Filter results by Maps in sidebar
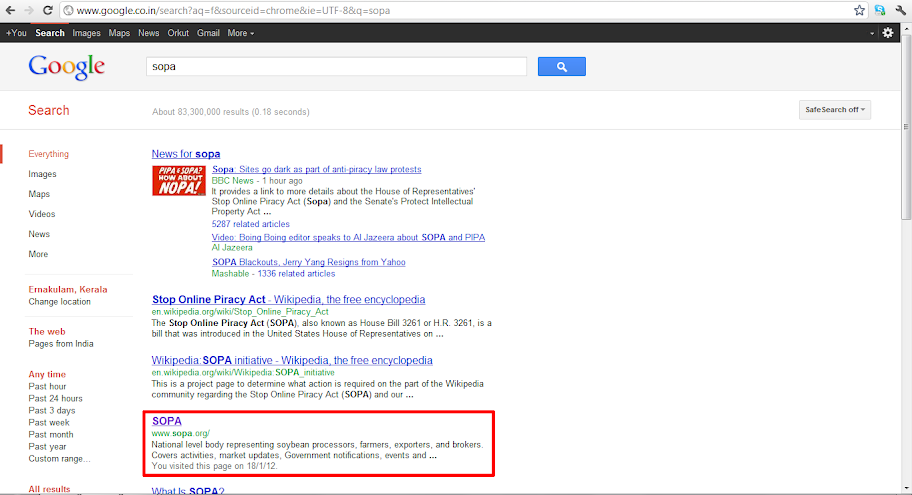Viewport: 912px width, 495px height. 39,194
